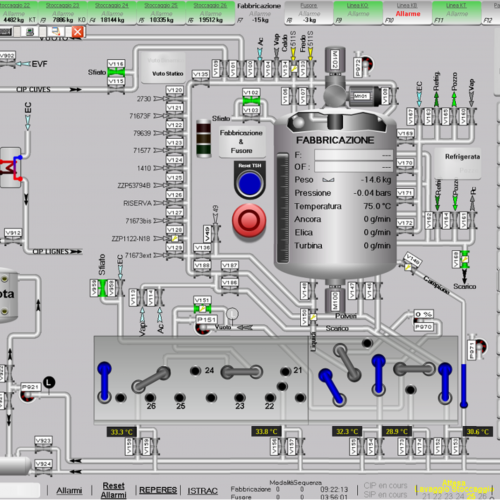
Task: Click the blue Reset TSH button
Action: tap(250, 183)
